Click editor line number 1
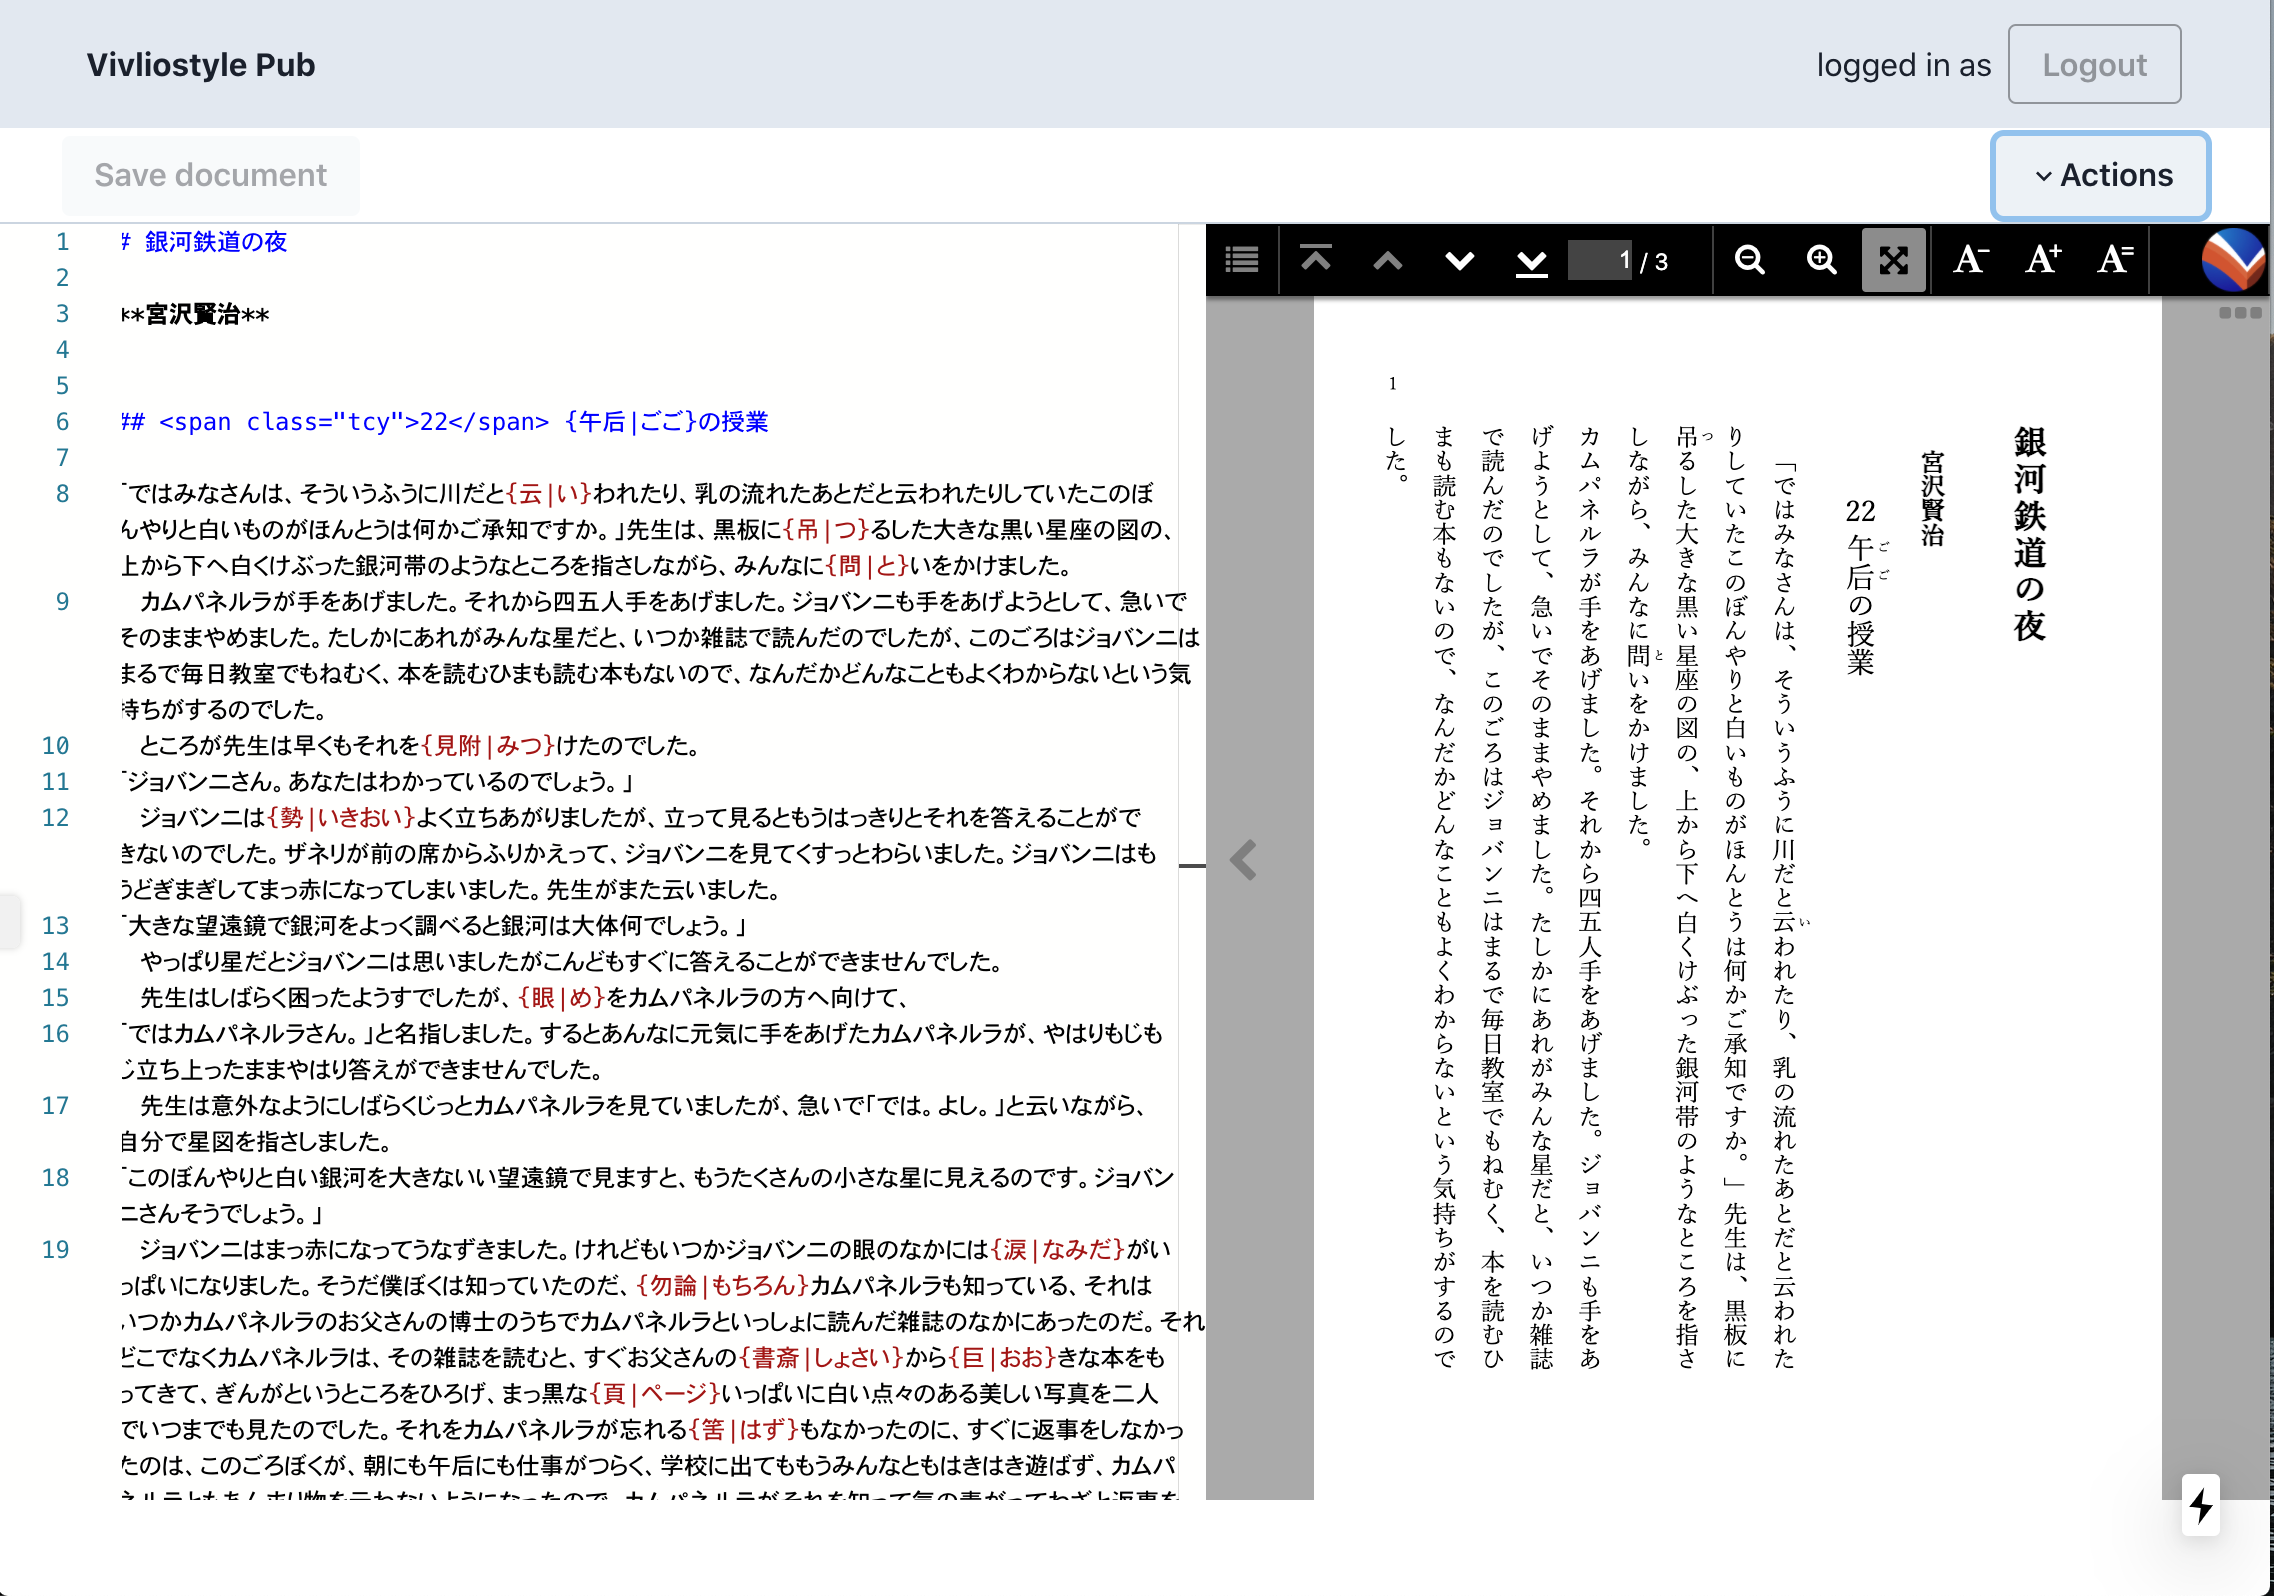Viewport: 2274px width, 1596px height. pos(62,241)
